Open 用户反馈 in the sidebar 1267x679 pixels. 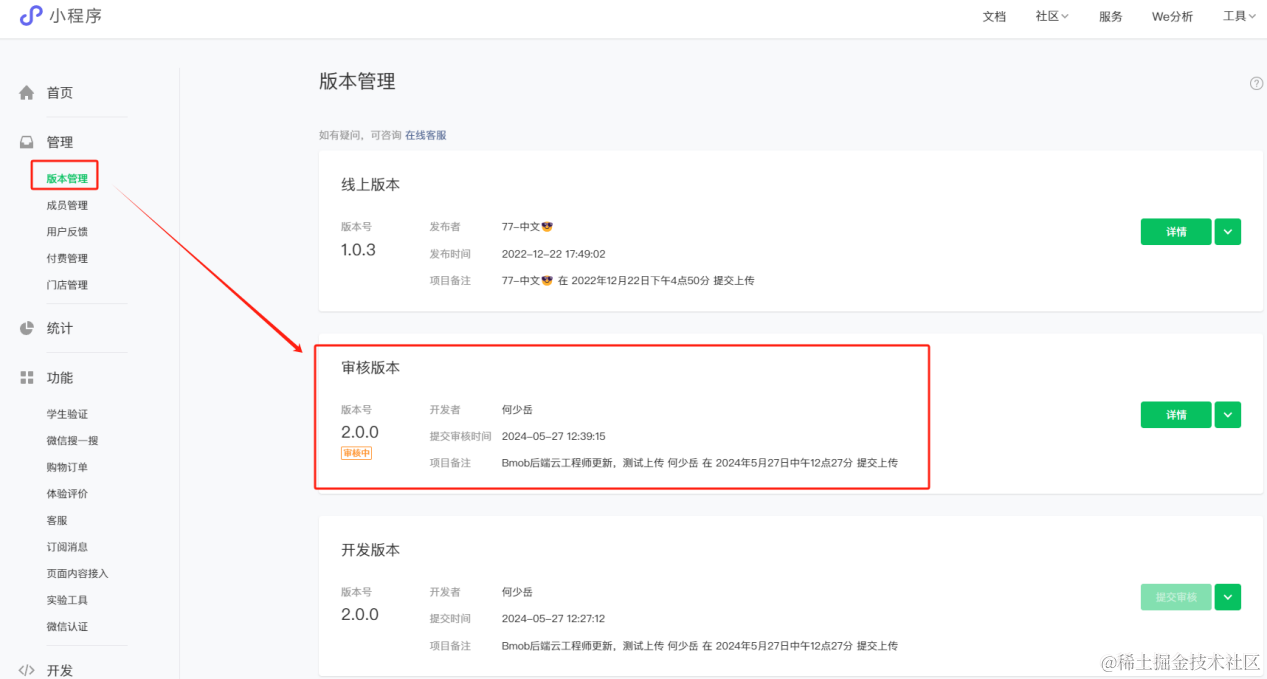point(67,232)
